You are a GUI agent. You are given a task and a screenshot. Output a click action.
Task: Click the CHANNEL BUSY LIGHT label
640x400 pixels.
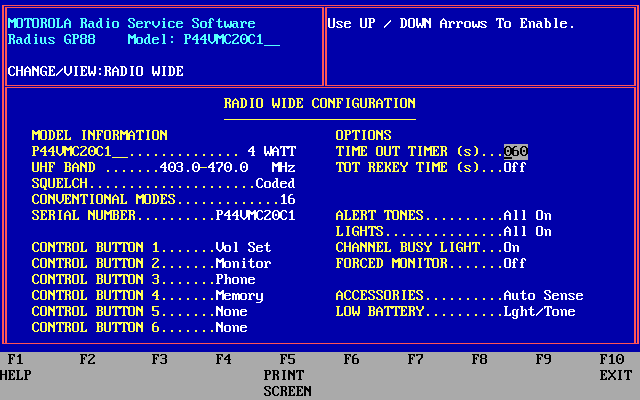(x=407, y=247)
